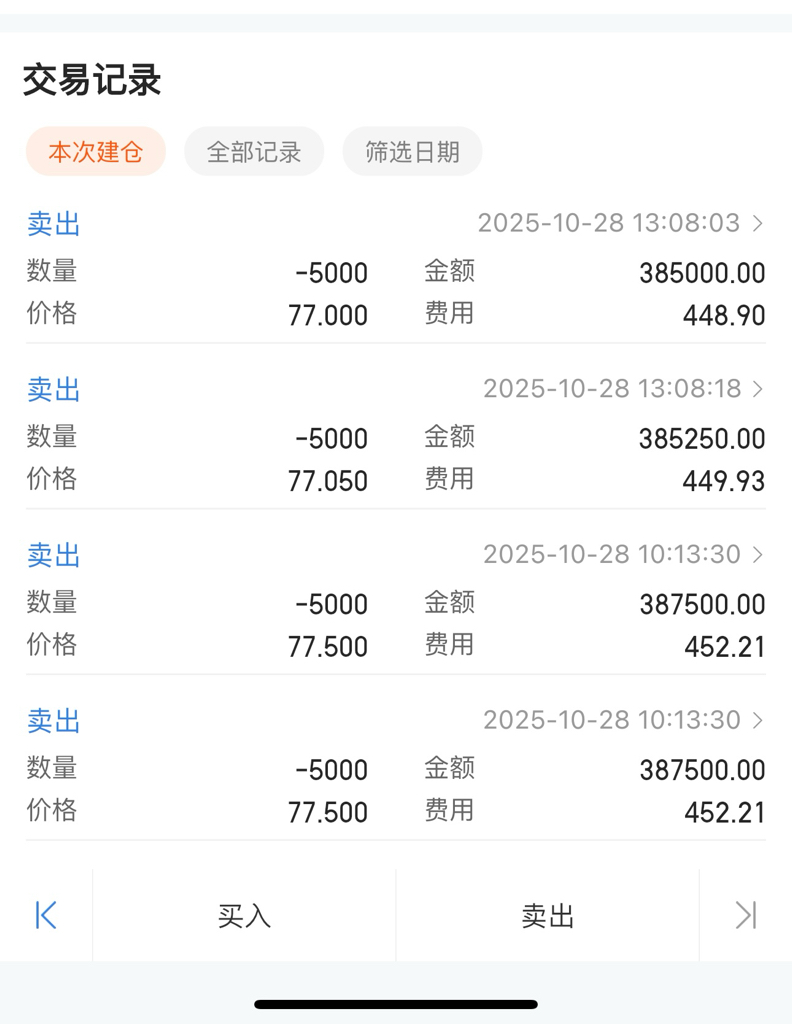The width and height of the screenshot is (792, 1024).
Task: Tap the 买入 button
Action: 244,916
